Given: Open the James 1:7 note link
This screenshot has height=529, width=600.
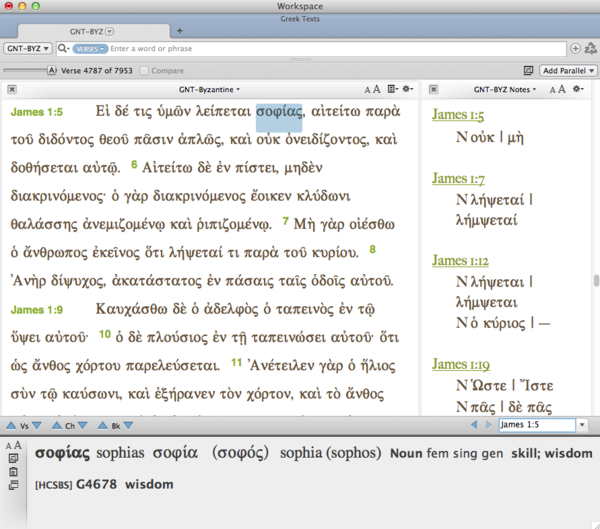Looking at the screenshot, I should click(x=458, y=179).
